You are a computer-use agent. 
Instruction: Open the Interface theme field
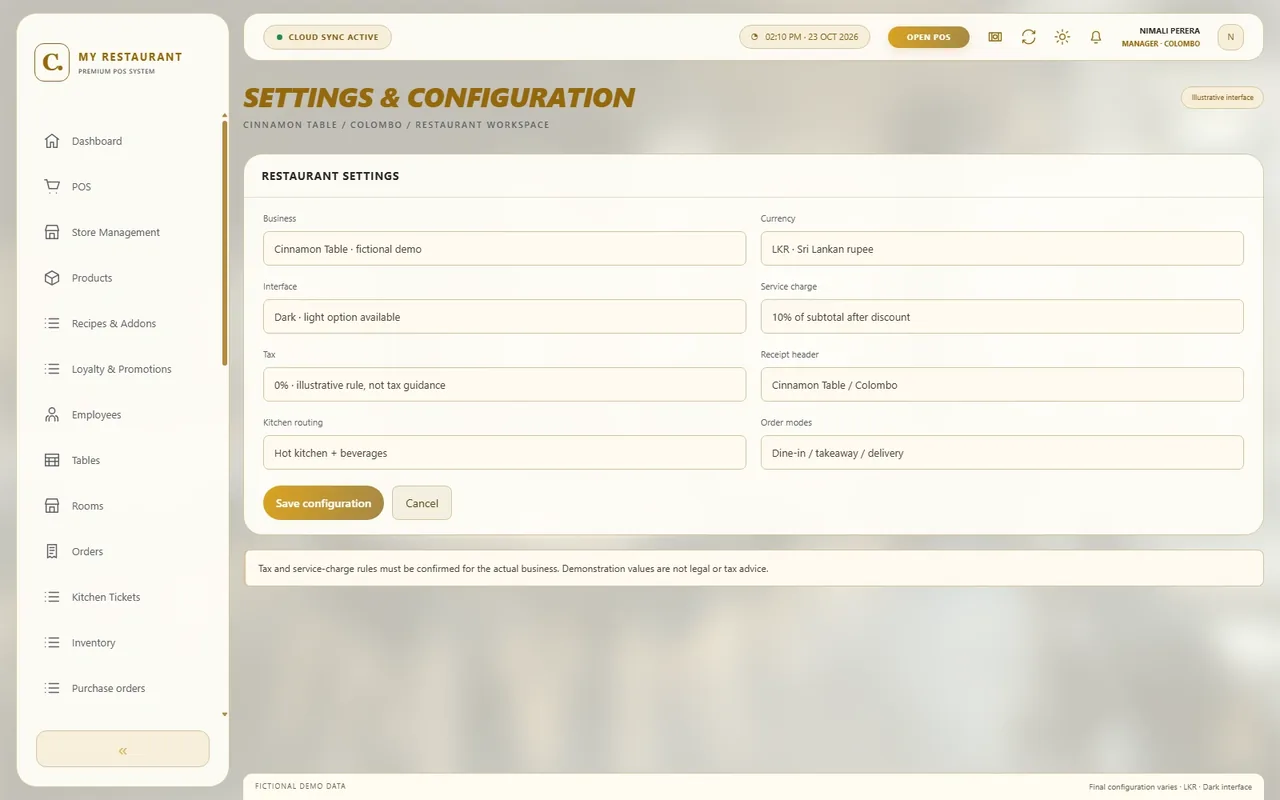(x=504, y=317)
